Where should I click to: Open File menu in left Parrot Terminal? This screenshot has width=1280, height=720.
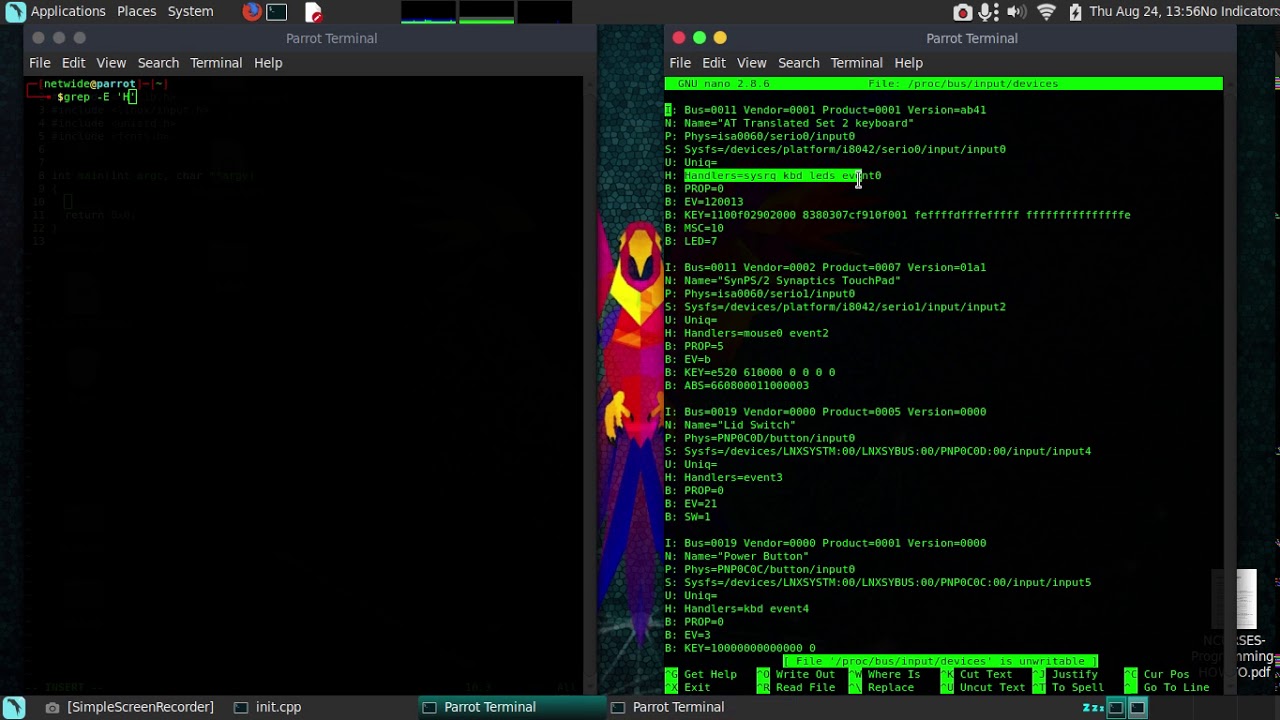(x=40, y=63)
